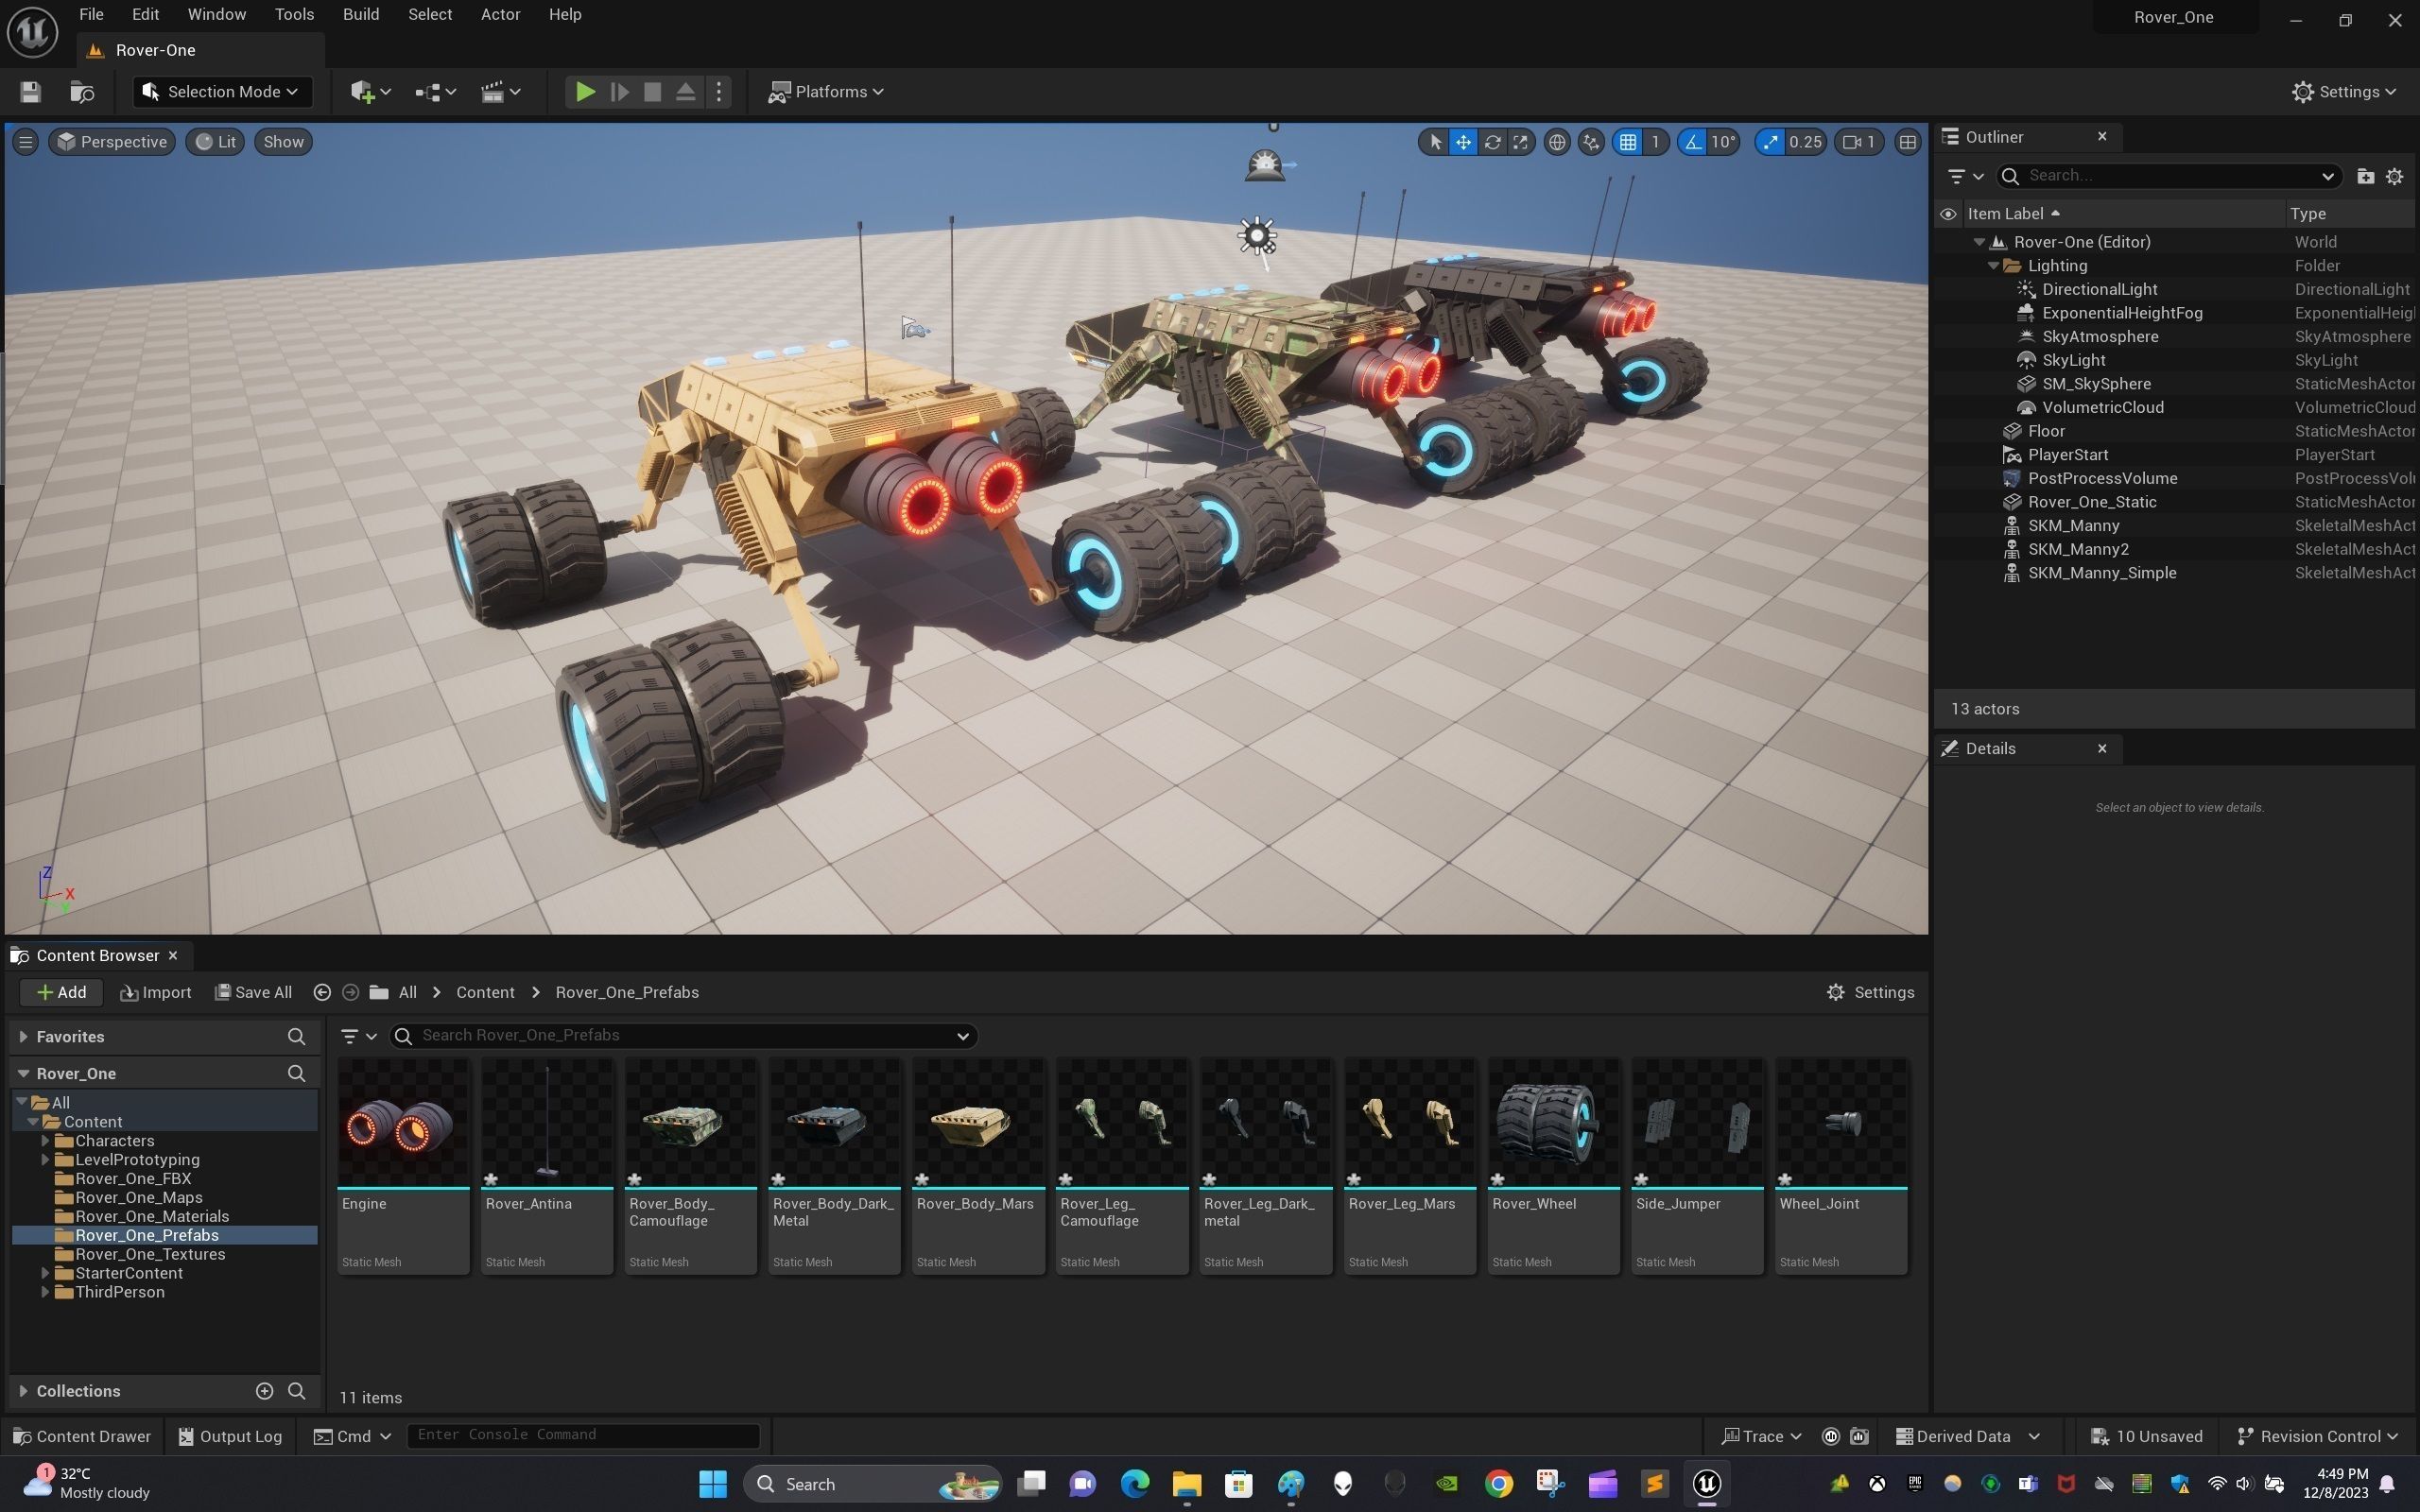Click the Import button in the Content Browser
The height and width of the screenshot is (1512, 2420).
(x=155, y=992)
